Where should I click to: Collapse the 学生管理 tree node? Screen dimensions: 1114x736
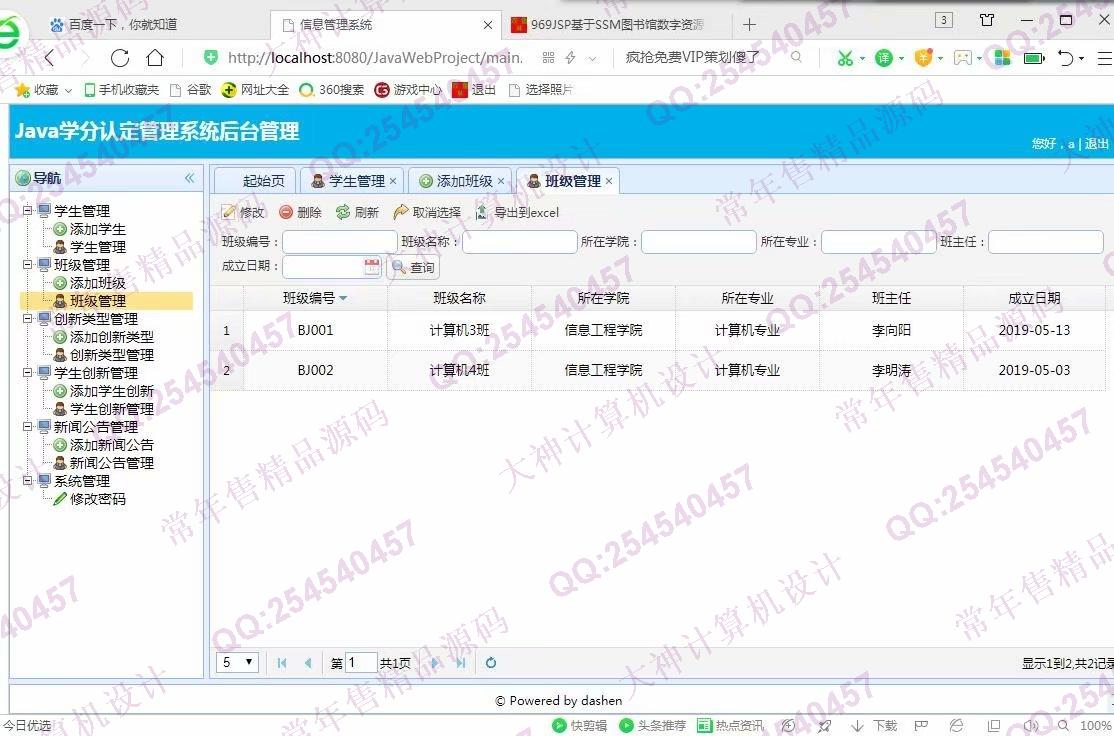pyautogui.click(x=28, y=210)
